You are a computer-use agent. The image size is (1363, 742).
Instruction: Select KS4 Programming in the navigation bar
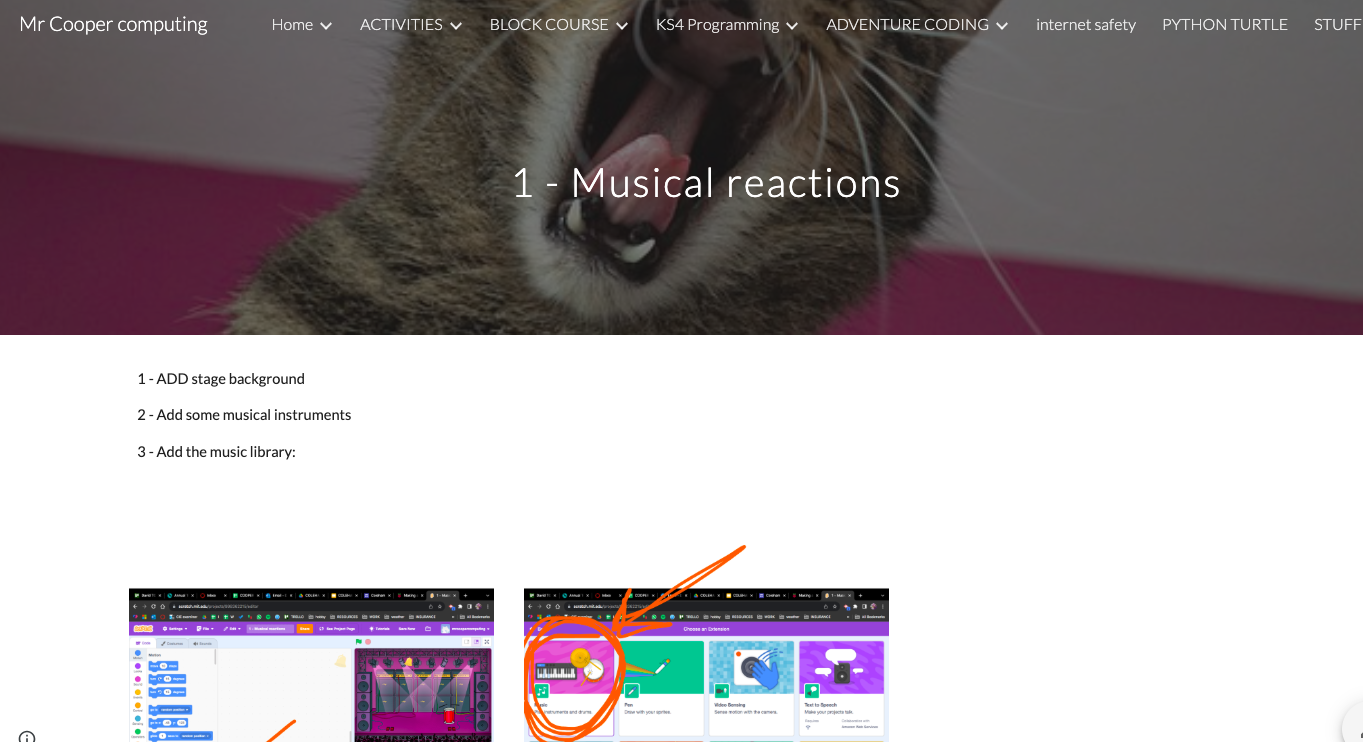tap(717, 25)
